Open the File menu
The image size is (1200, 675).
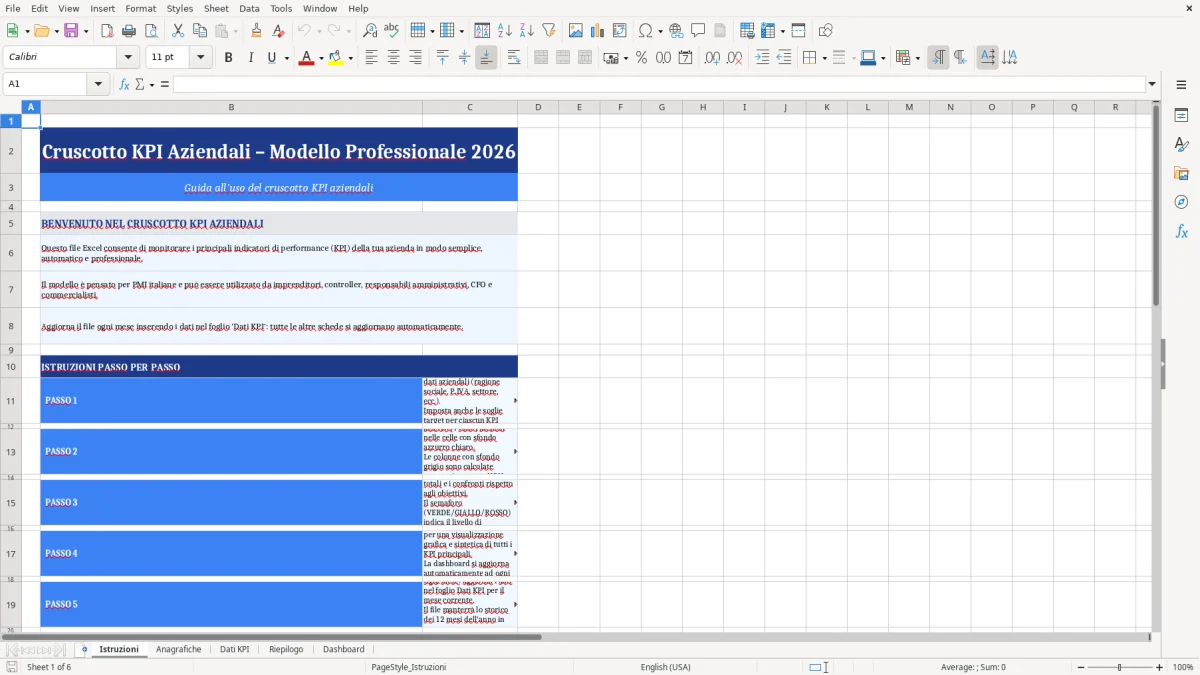point(13,8)
